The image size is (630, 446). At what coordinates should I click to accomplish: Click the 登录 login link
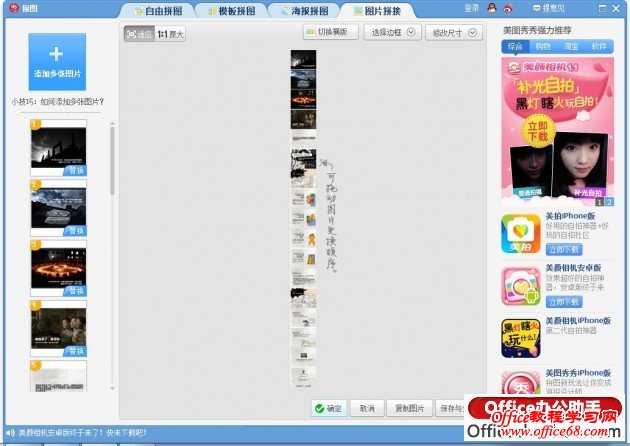(x=472, y=8)
